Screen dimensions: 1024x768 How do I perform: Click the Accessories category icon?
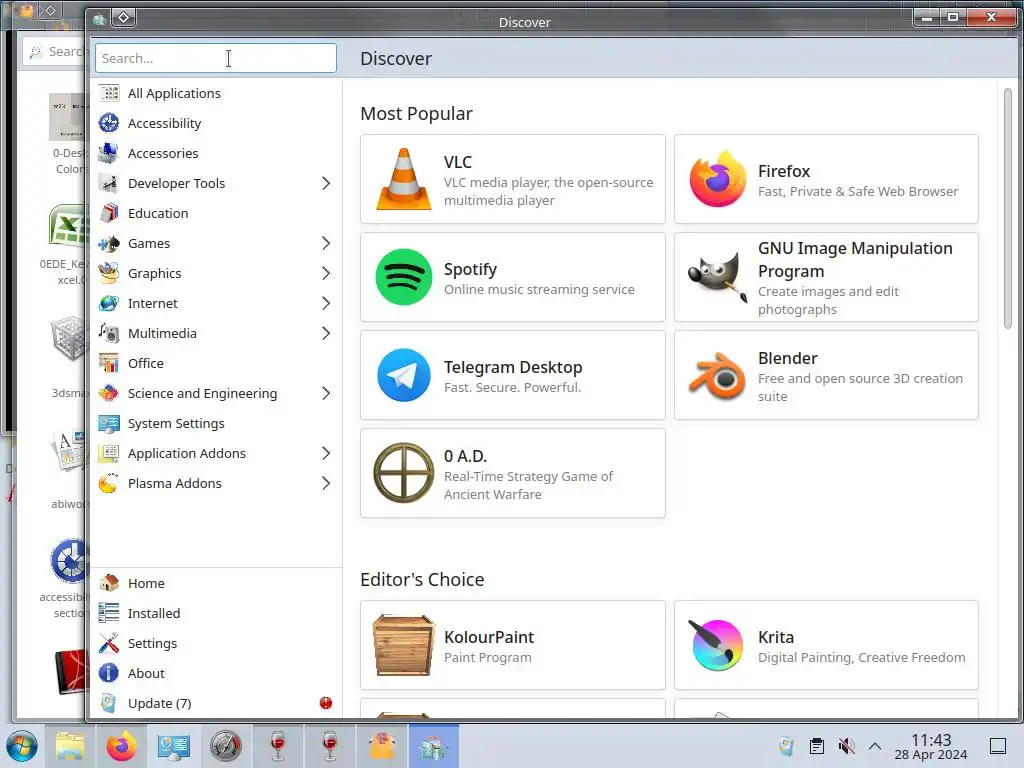point(109,153)
